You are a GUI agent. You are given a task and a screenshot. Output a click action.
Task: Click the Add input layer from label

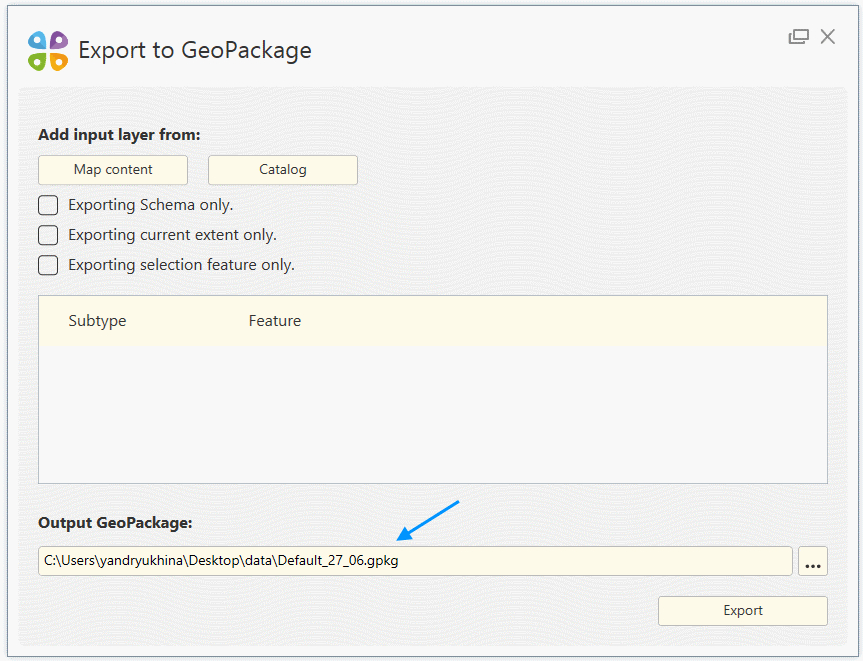119,135
